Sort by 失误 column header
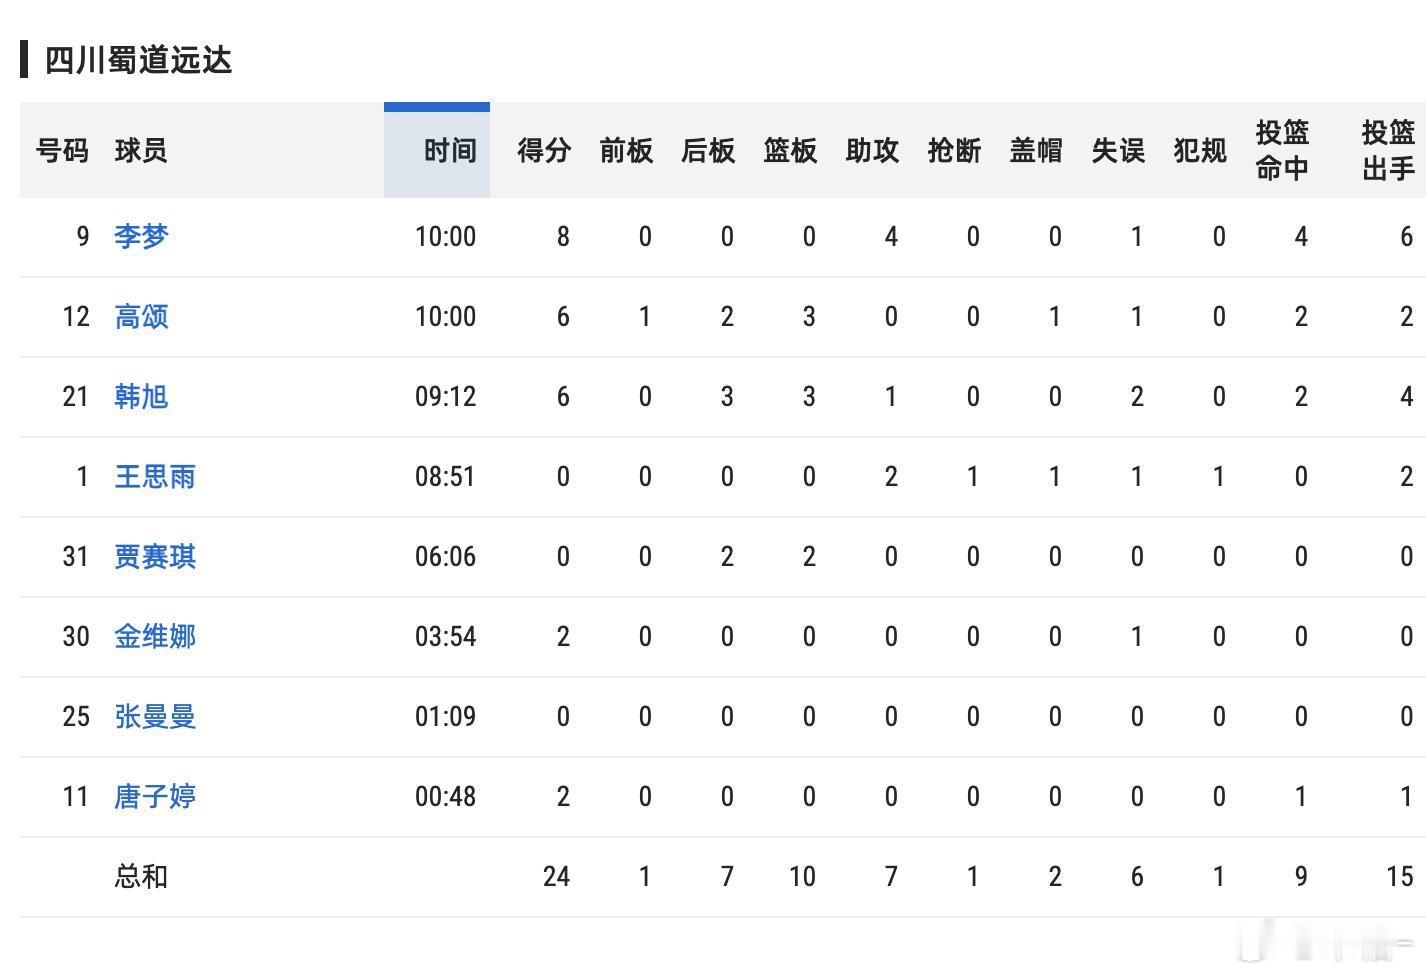Viewport: 1426px width, 976px height. point(1118,151)
